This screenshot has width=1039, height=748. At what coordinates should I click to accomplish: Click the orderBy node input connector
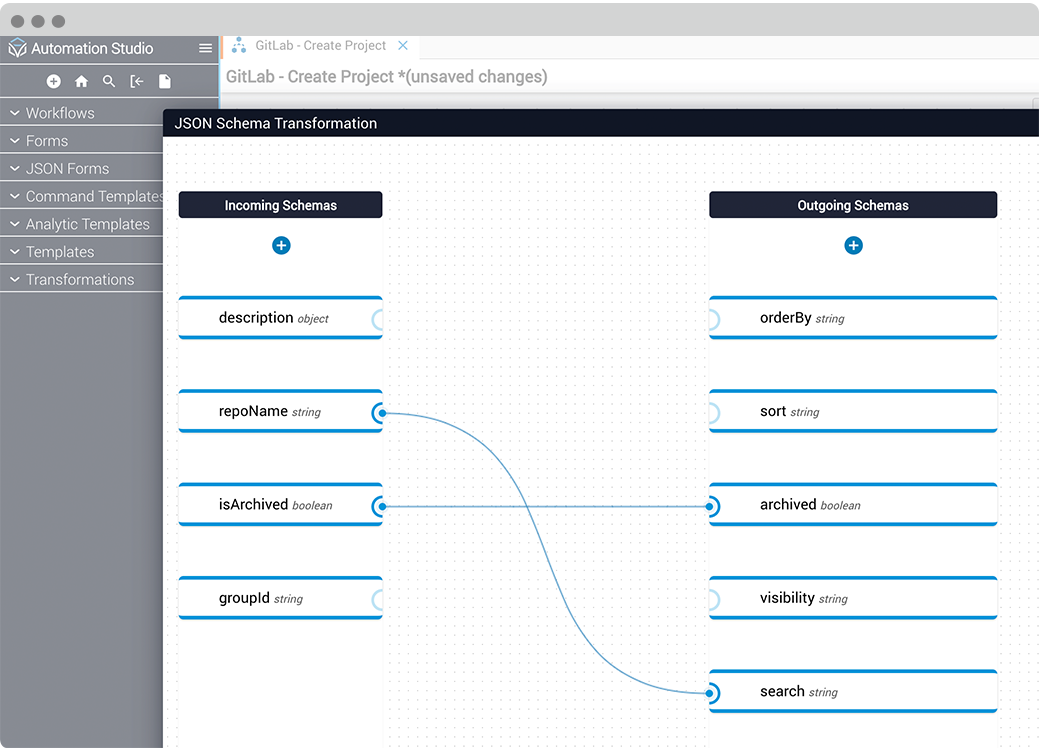pos(714,319)
